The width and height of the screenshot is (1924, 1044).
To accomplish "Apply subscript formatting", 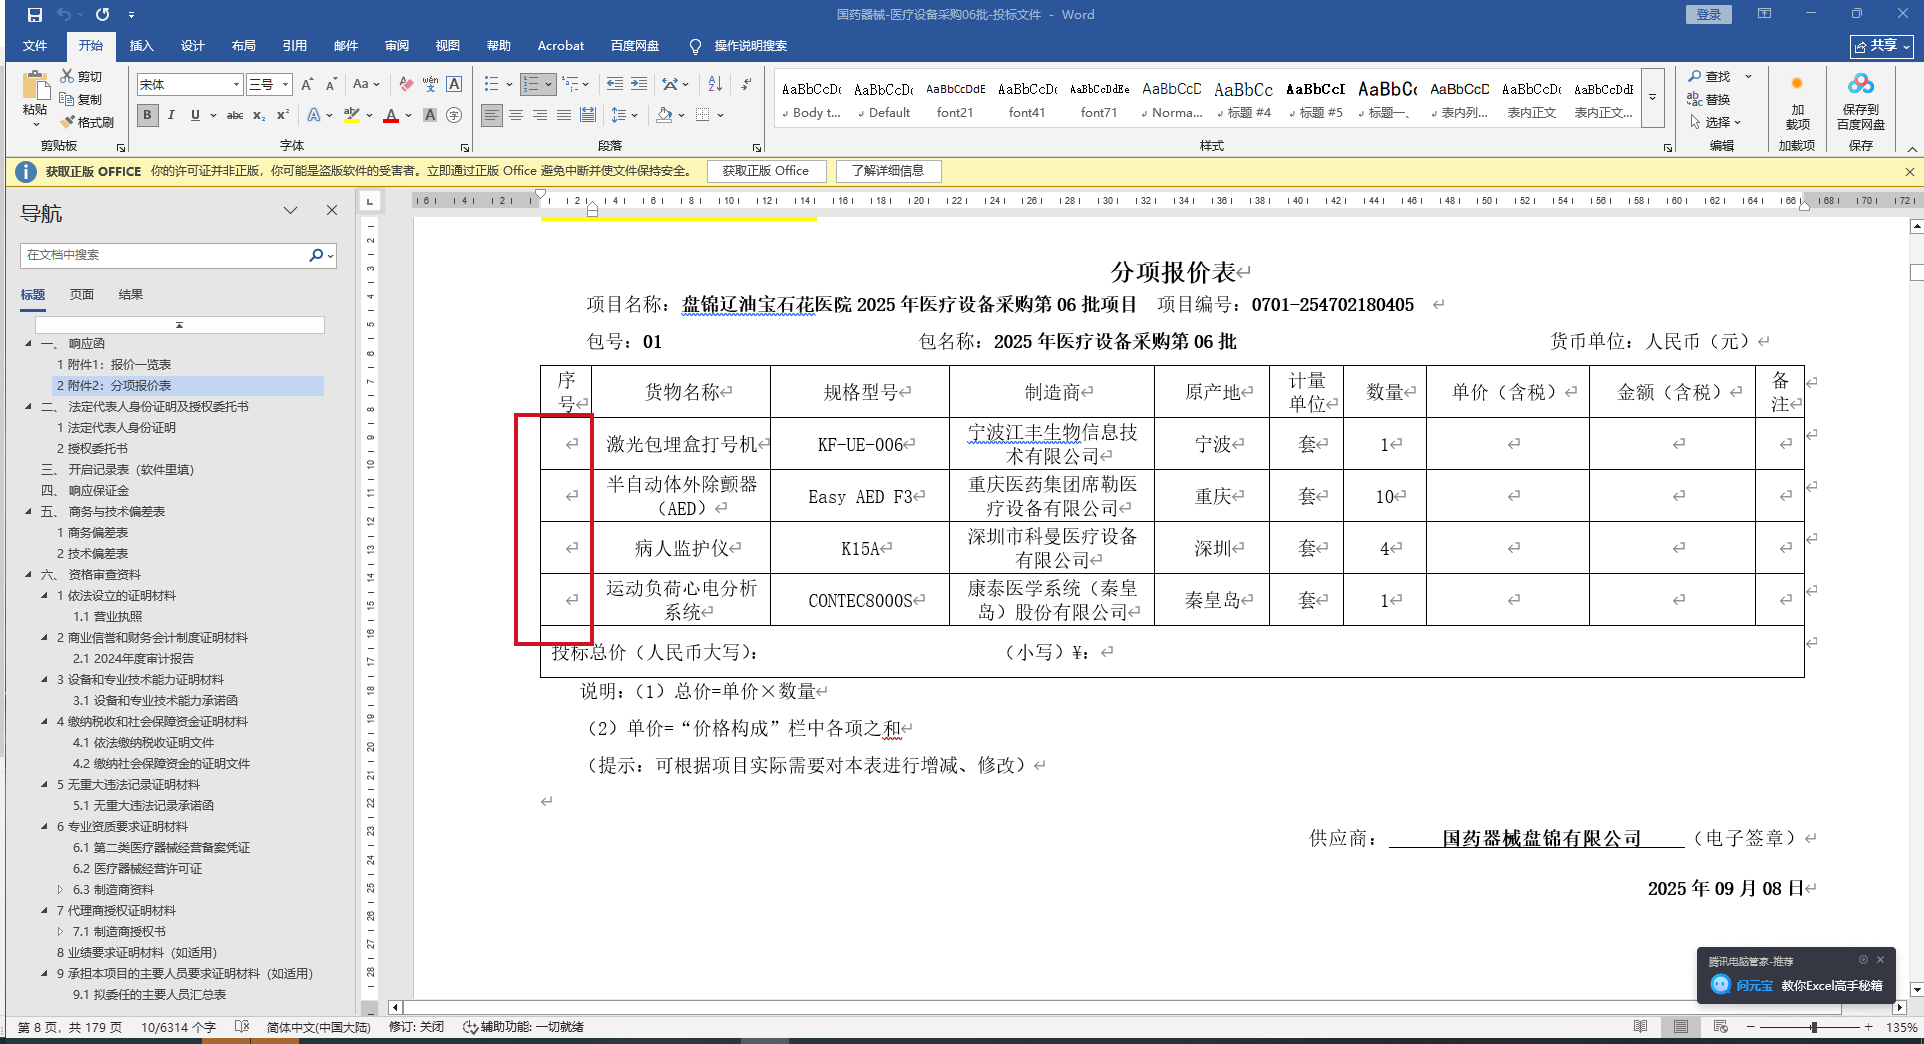I will tap(259, 116).
